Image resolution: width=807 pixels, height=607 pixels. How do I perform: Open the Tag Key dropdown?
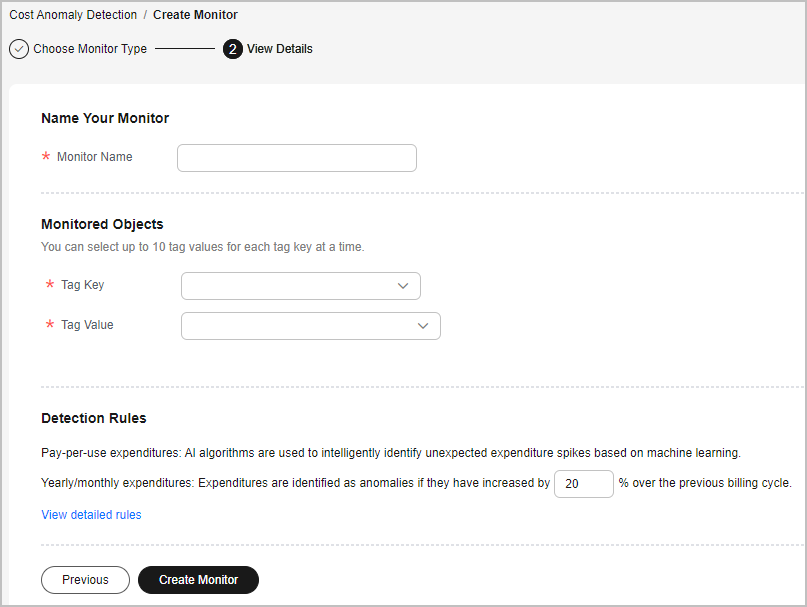coord(301,286)
